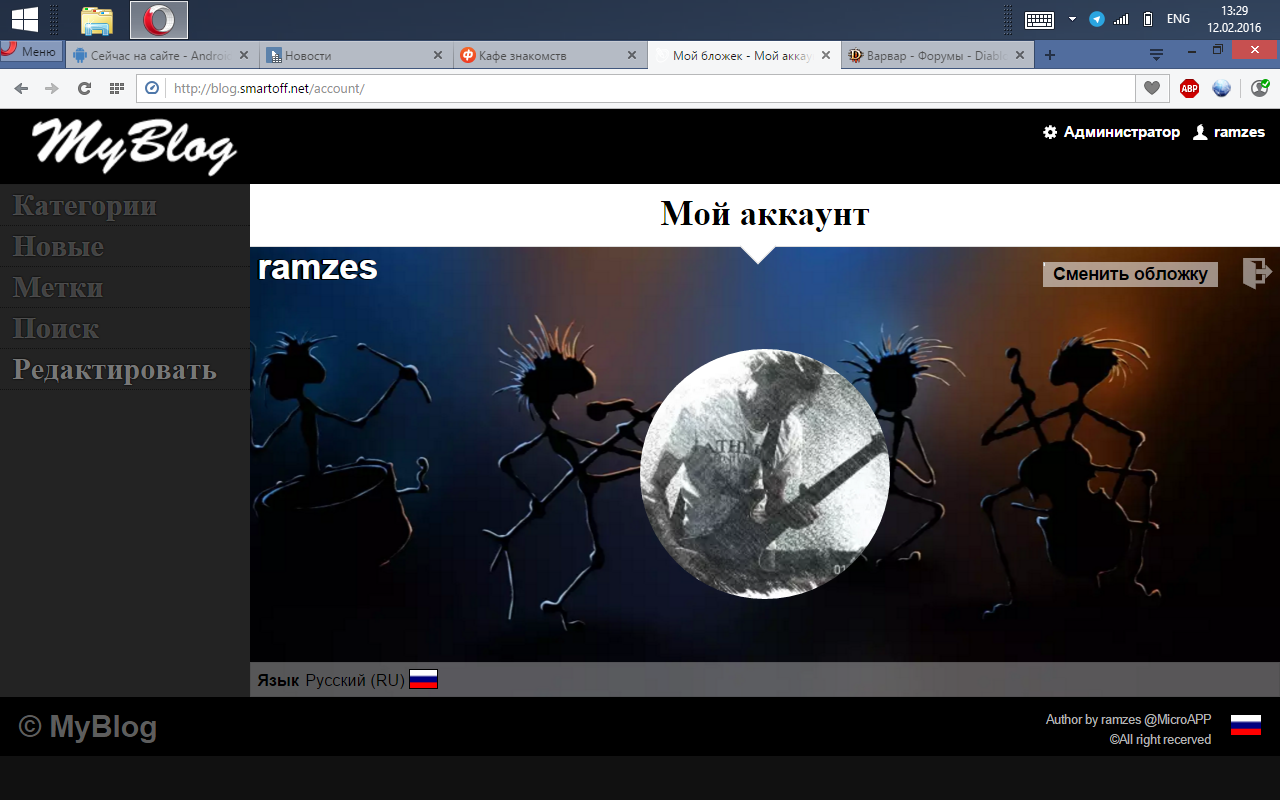Click the Russian flag in the footer

click(1246, 726)
